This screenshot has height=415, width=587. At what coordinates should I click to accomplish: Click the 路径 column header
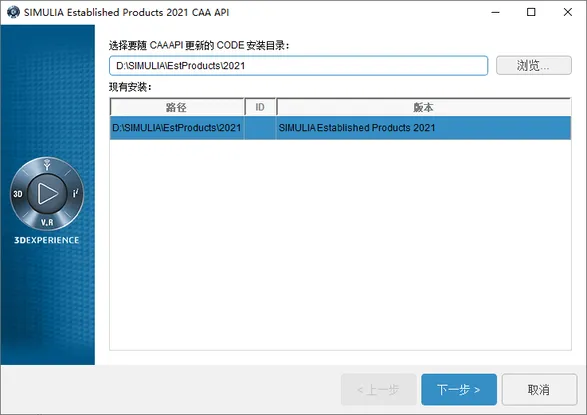(177, 107)
